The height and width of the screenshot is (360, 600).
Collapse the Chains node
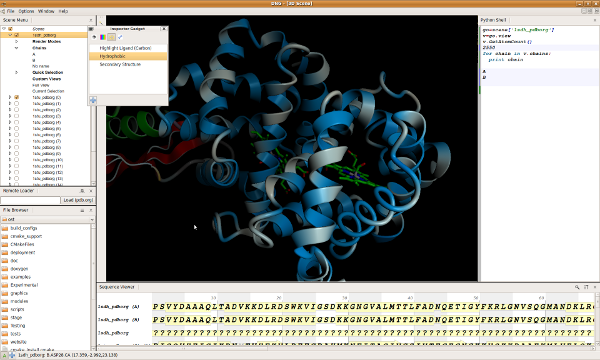tap(16, 48)
